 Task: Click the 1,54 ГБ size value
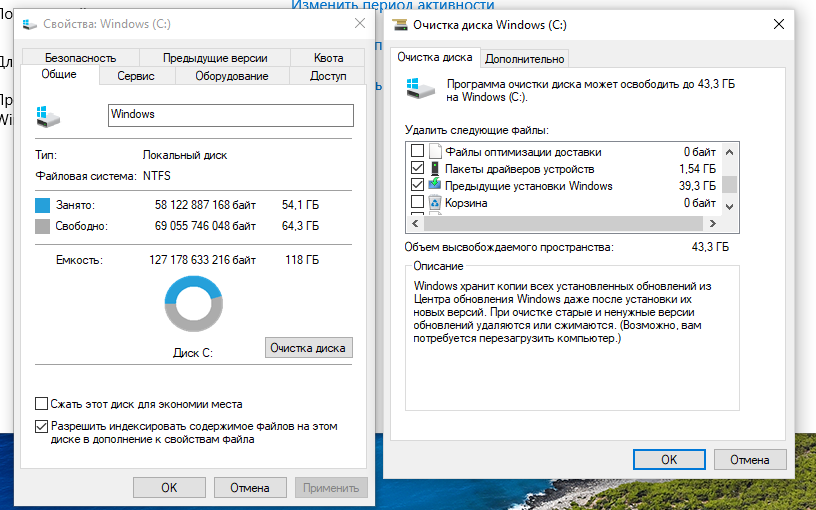coord(697,169)
